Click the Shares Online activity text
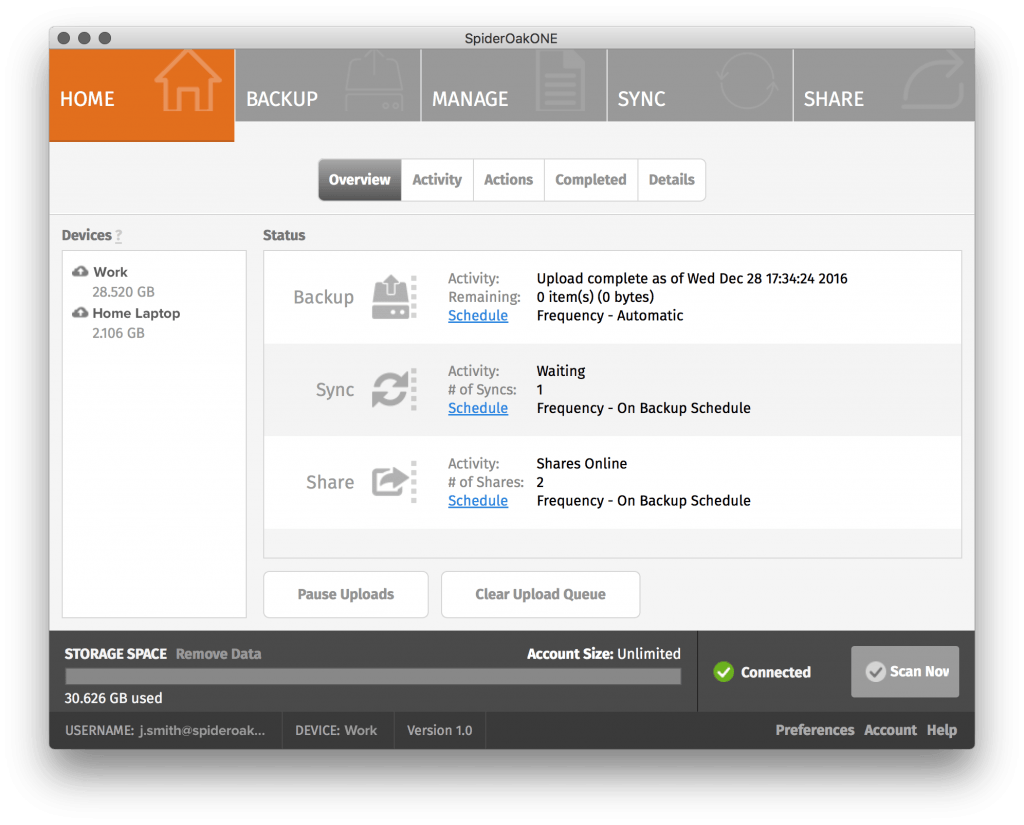 pyautogui.click(x=581, y=464)
